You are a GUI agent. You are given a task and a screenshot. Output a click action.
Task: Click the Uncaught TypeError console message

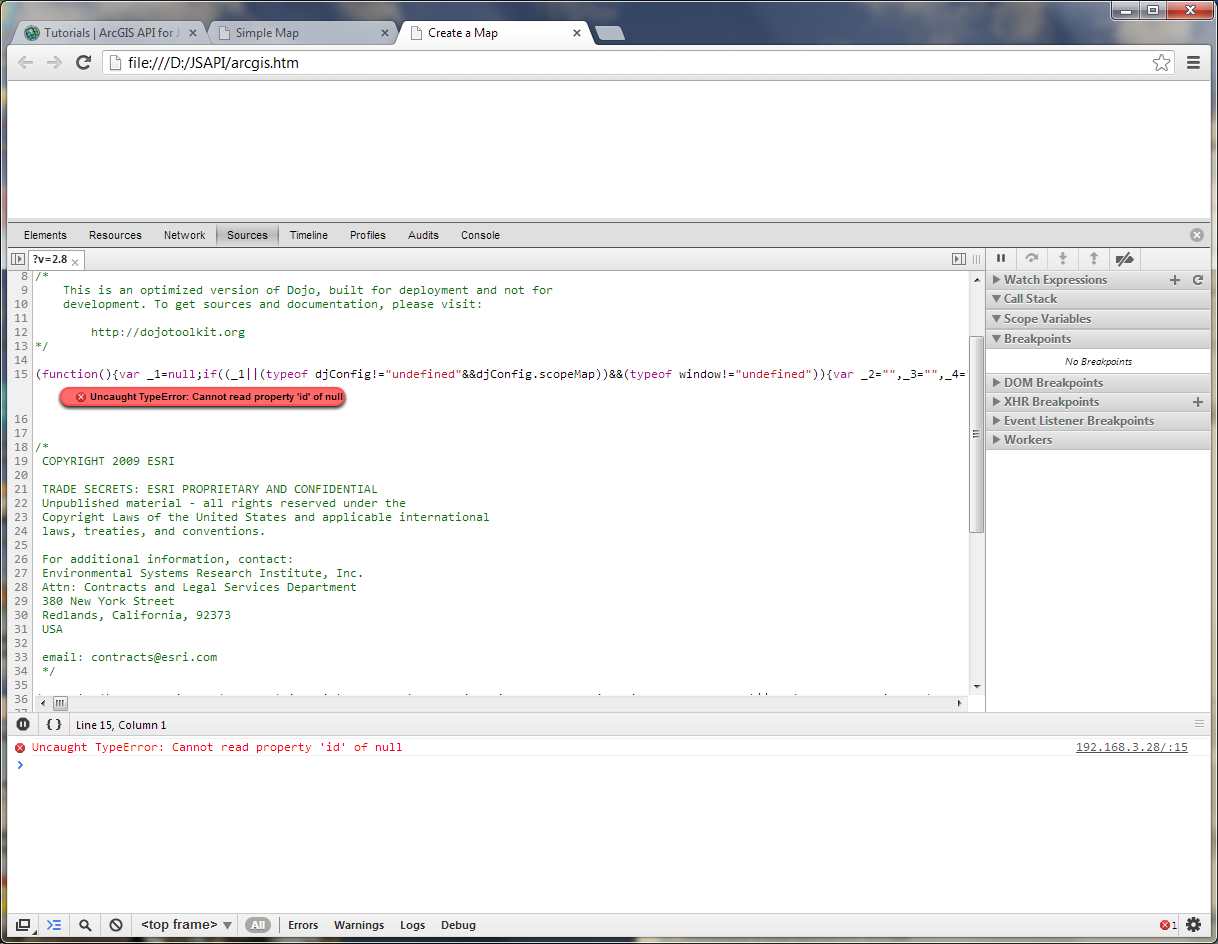point(217,747)
